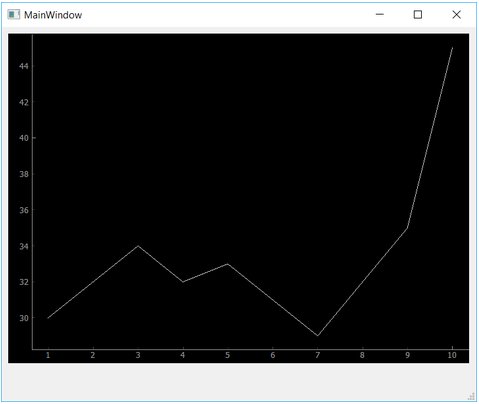
Task: Click the window resize grip in bottom corner
Action: (471, 397)
